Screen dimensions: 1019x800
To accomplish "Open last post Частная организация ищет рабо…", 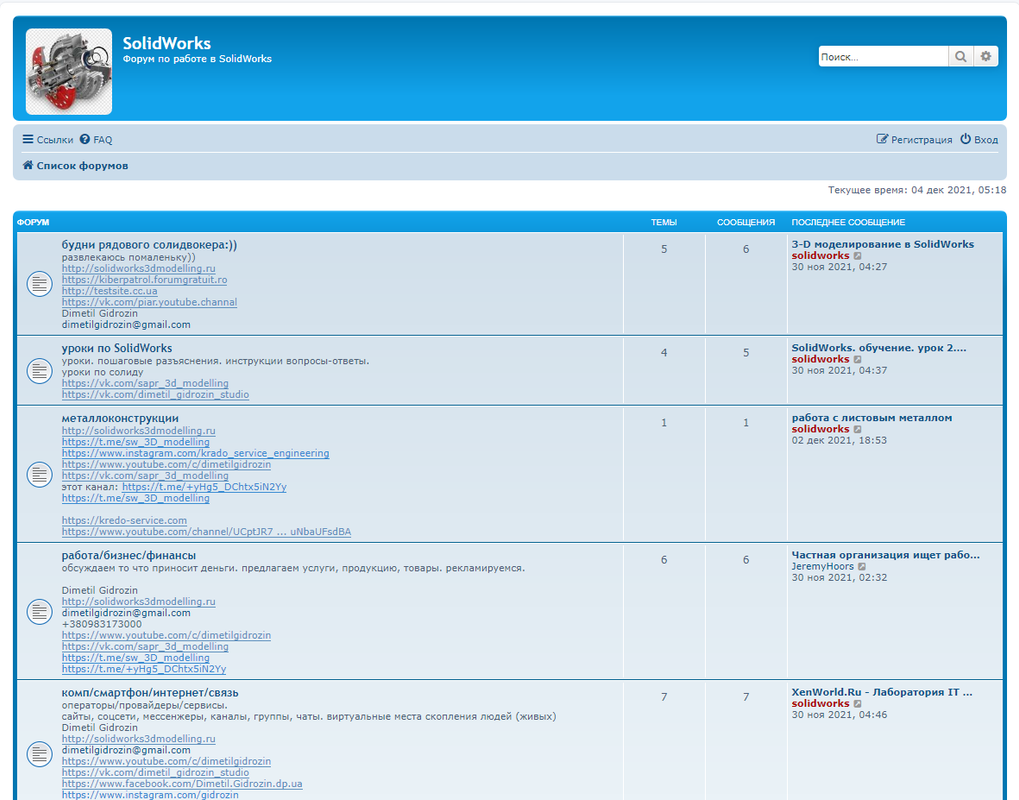I will coord(885,555).
